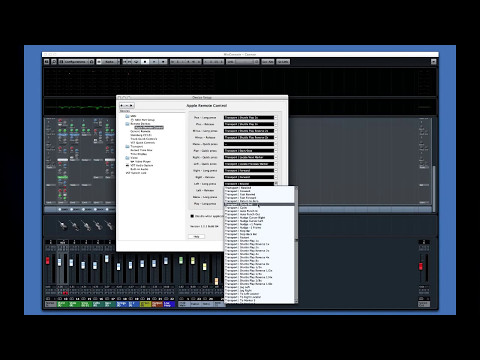The width and height of the screenshot is (480, 360).
Task: Click the gray leftmost channel name label
Action: tap(50, 304)
